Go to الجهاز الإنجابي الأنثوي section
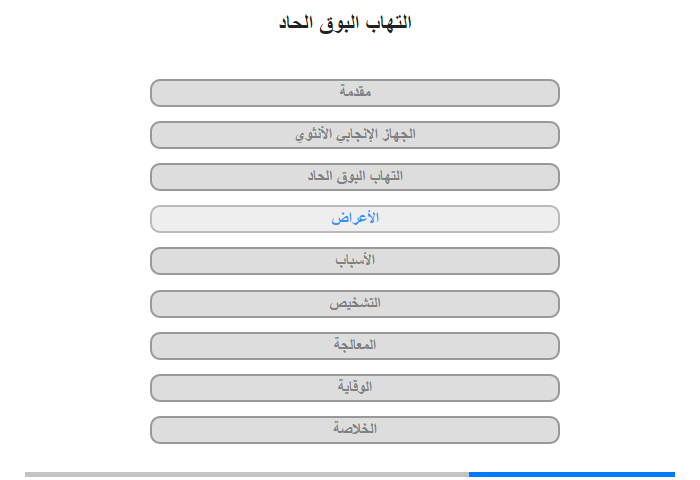The height and width of the screenshot is (480, 700). 355,135
